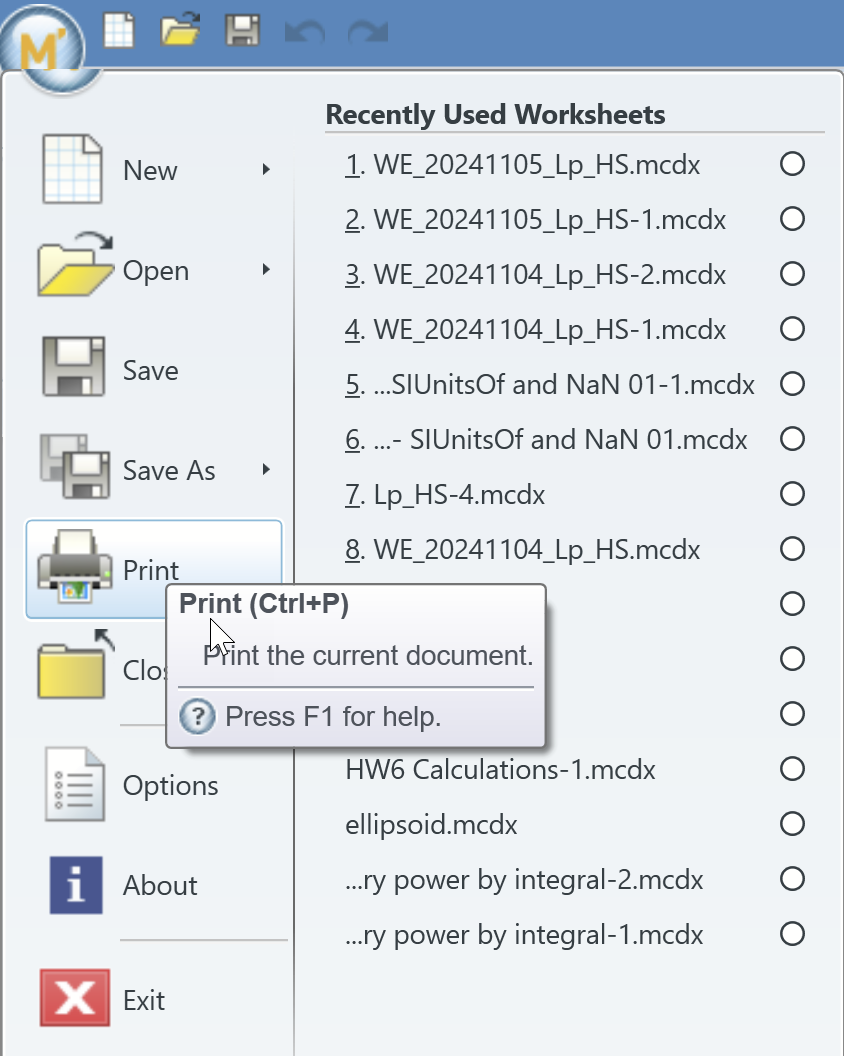844x1056 pixels.
Task: Click the Redo arrow icon
Action: click(367, 30)
